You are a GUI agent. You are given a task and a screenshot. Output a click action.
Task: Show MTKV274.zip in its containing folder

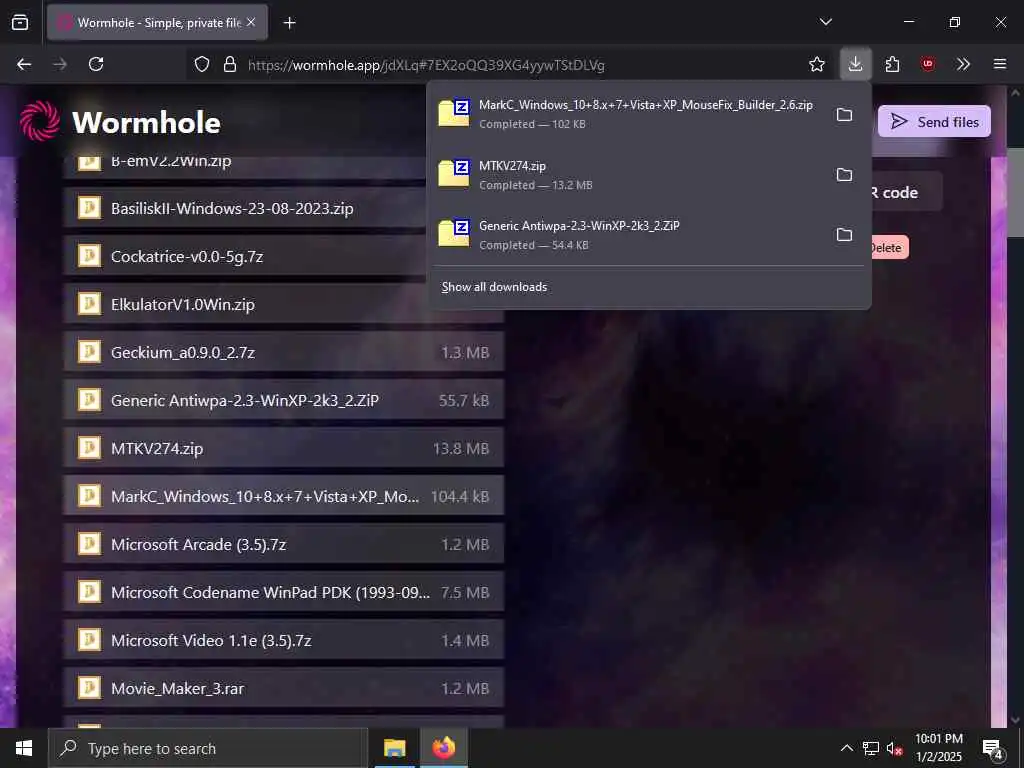844,175
